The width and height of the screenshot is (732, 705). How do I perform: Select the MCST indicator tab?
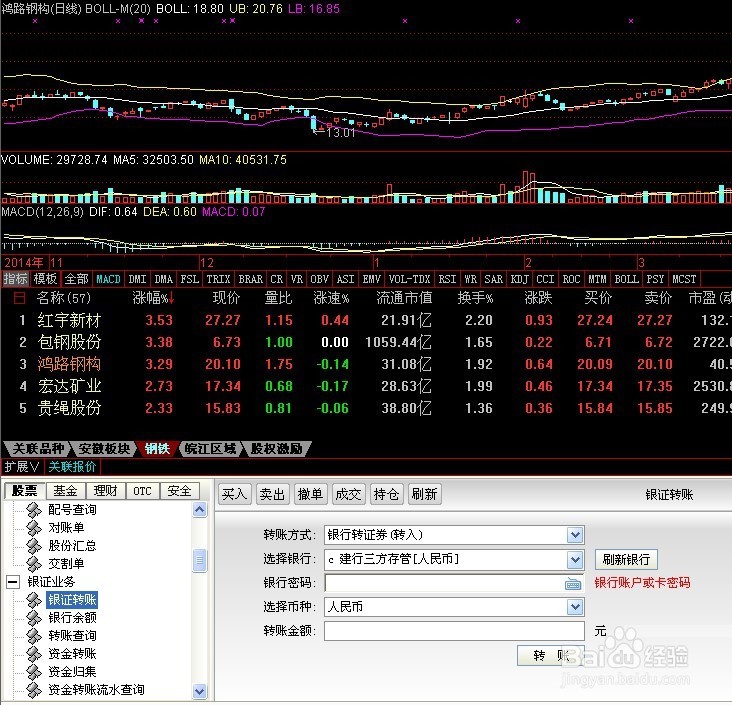684,279
